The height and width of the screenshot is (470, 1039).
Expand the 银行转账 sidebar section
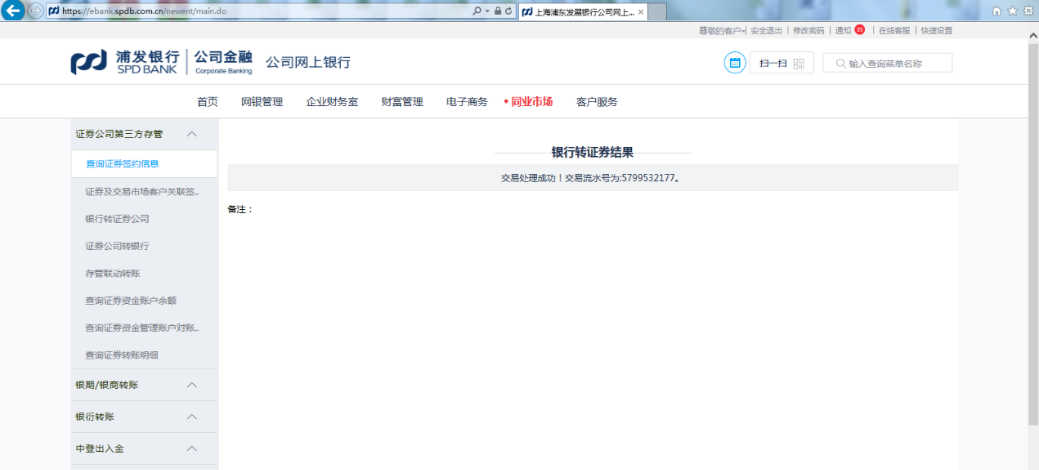point(192,417)
